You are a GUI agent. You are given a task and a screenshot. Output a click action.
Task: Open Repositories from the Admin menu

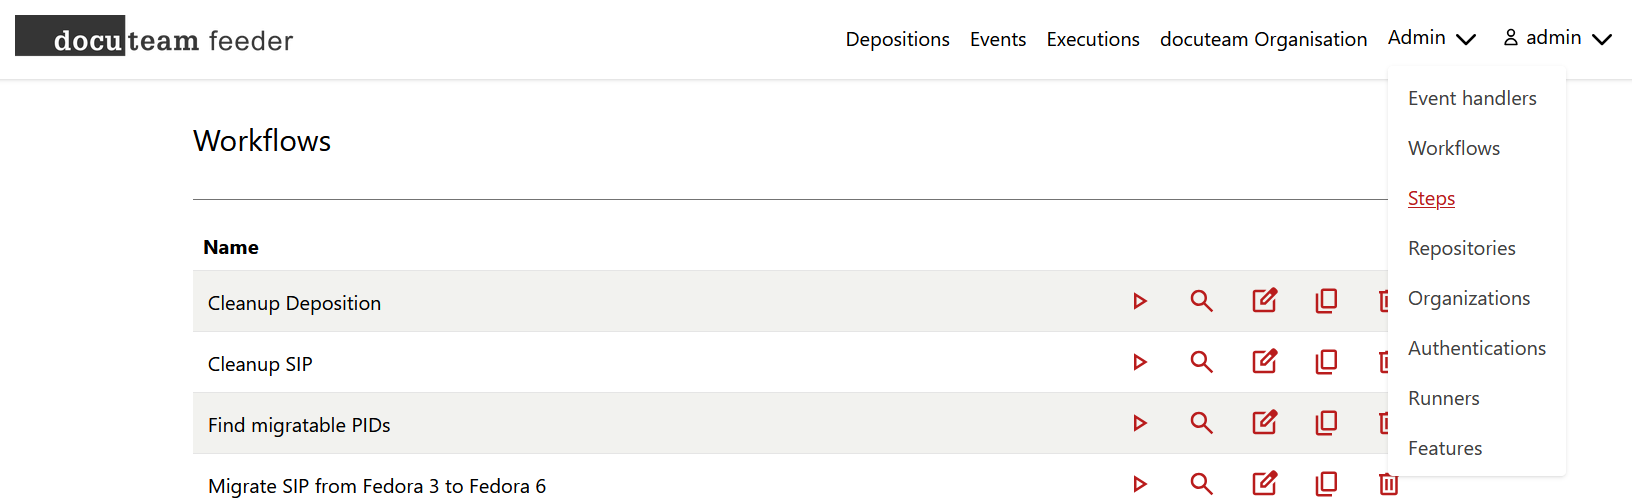coord(1461,248)
